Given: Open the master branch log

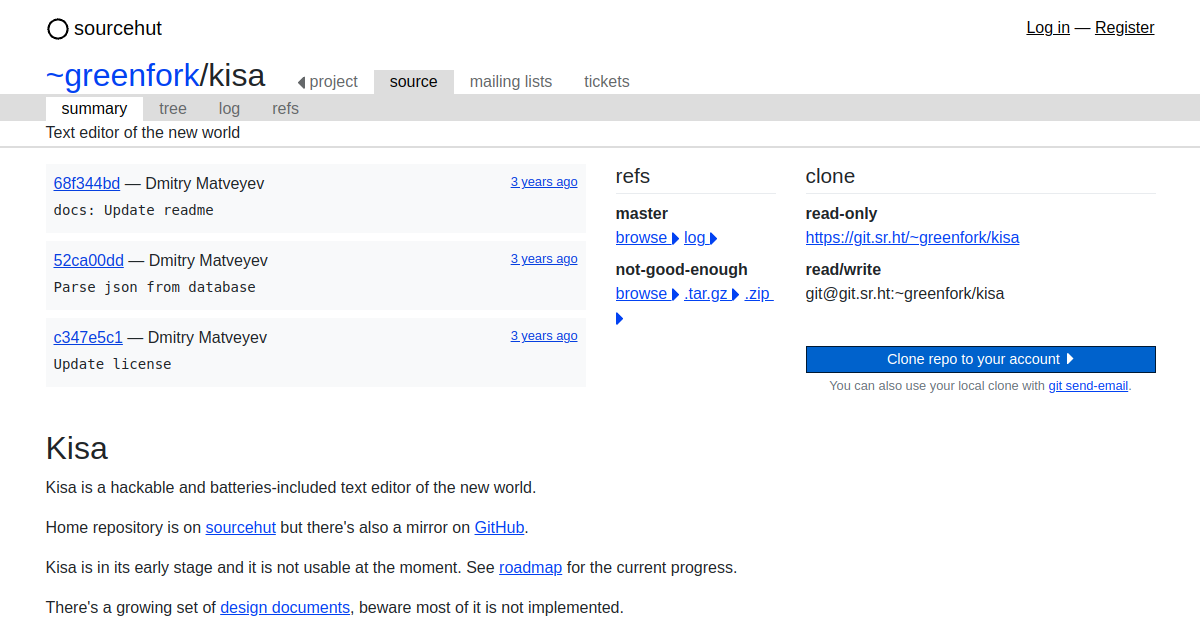Looking at the screenshot, I should [700, 237].
